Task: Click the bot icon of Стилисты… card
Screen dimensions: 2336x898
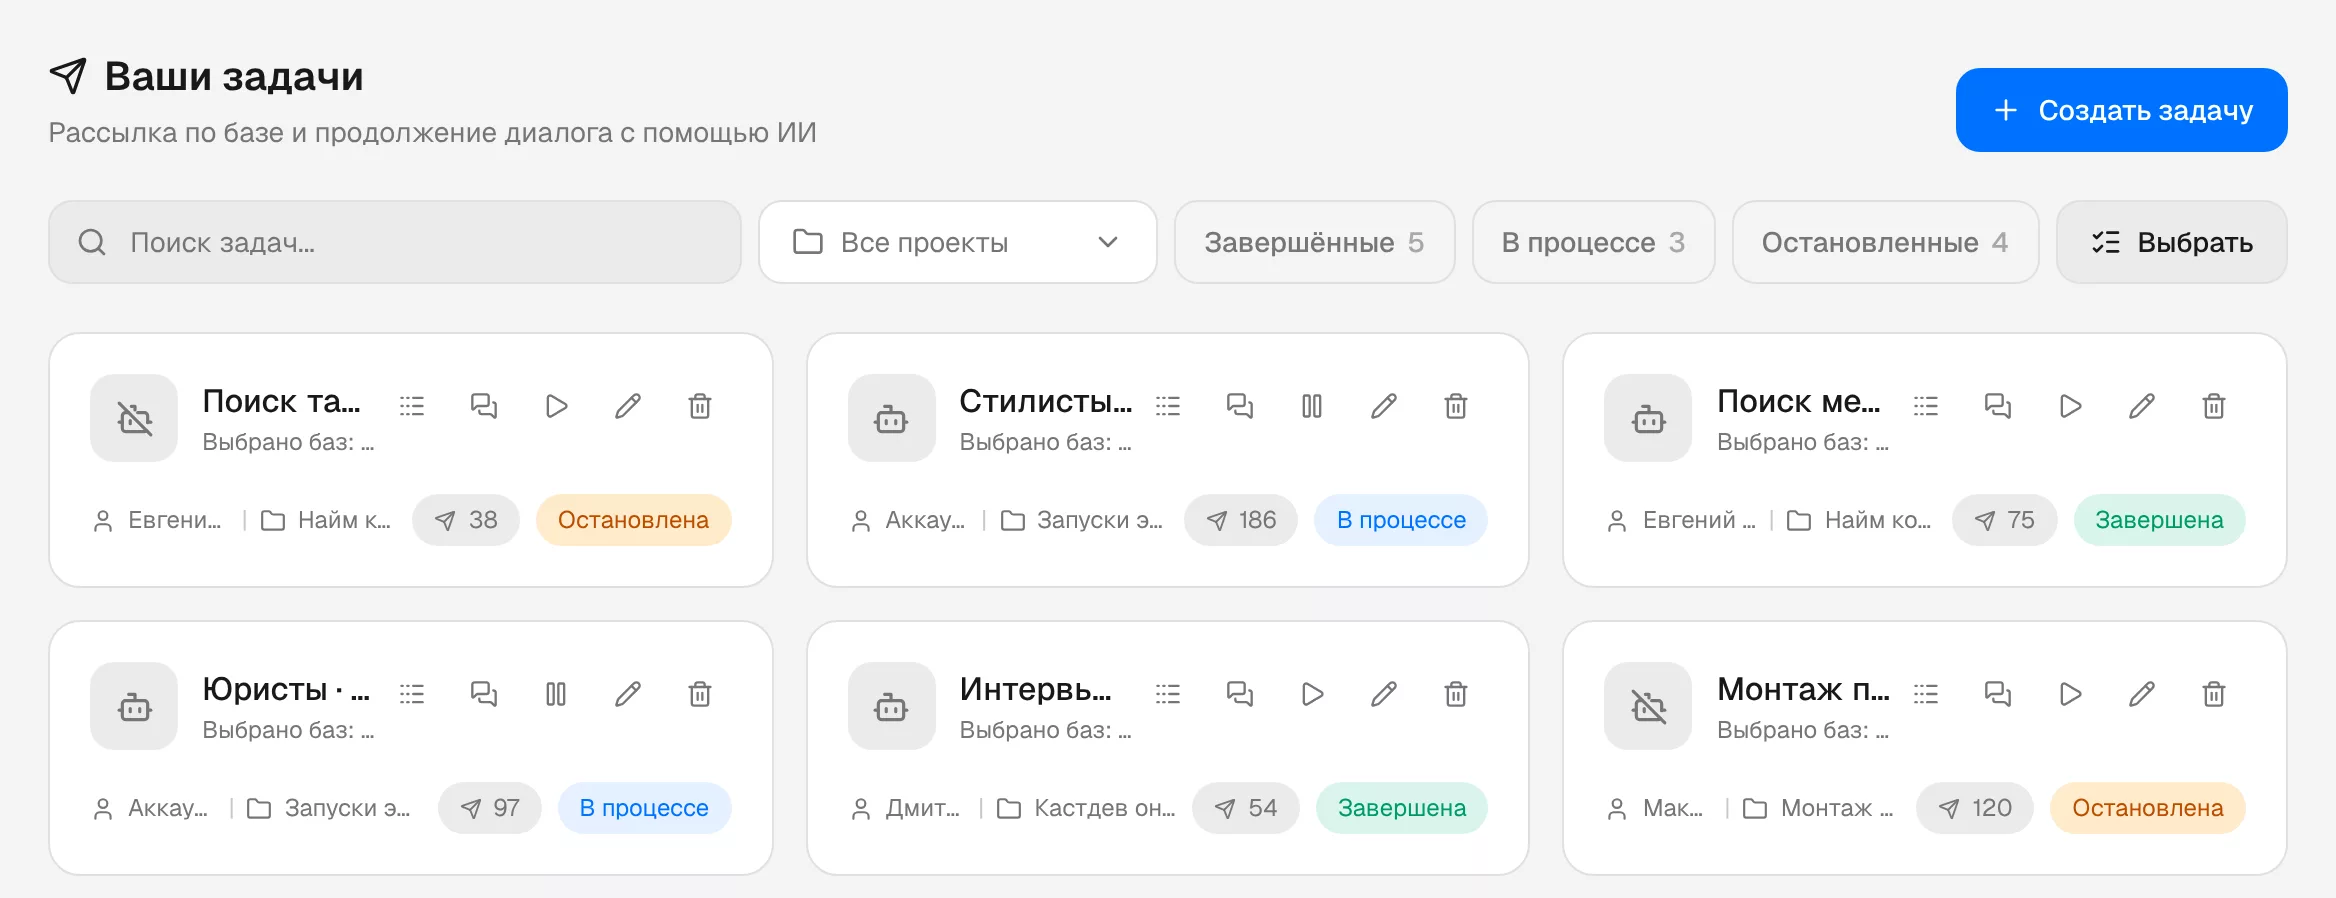Action: point(891,418)
